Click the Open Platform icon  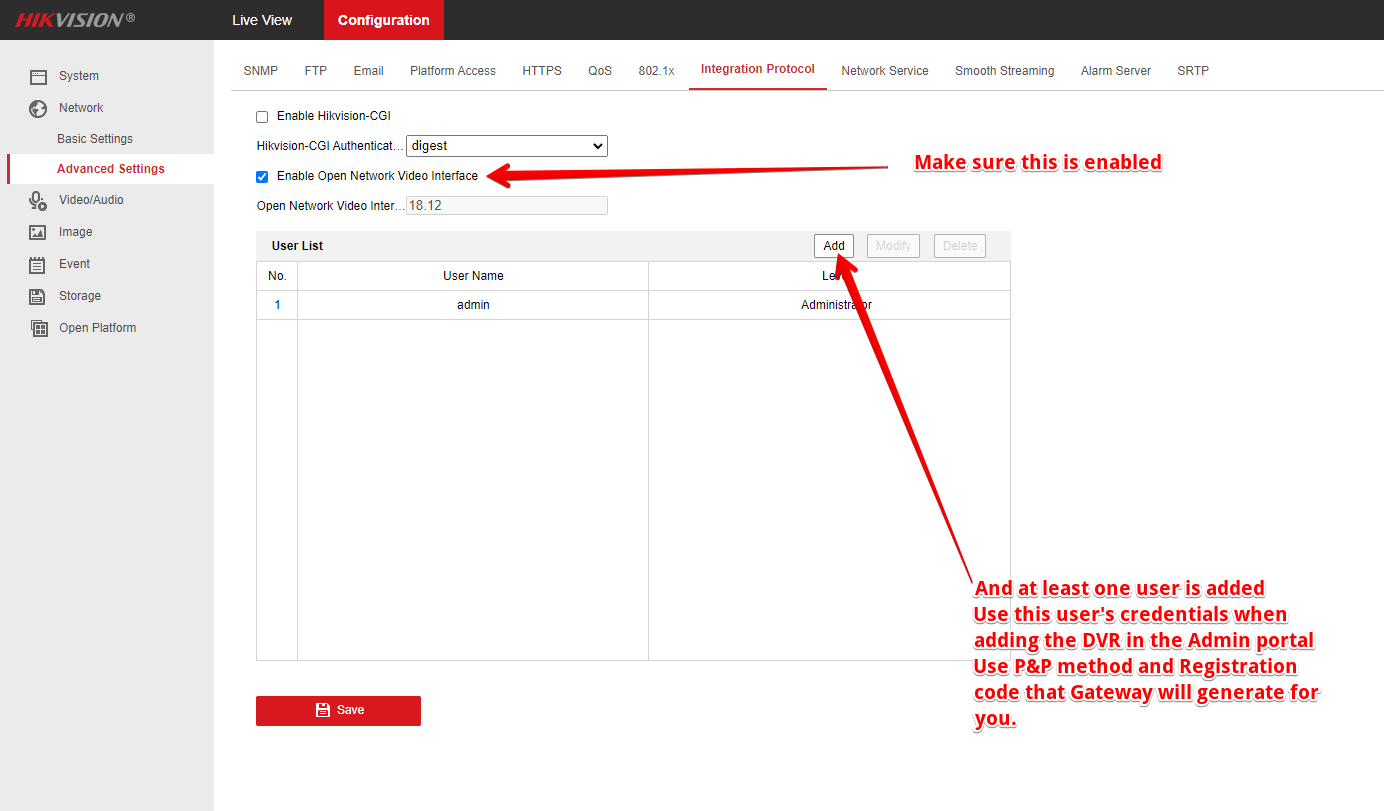point(39,328)
